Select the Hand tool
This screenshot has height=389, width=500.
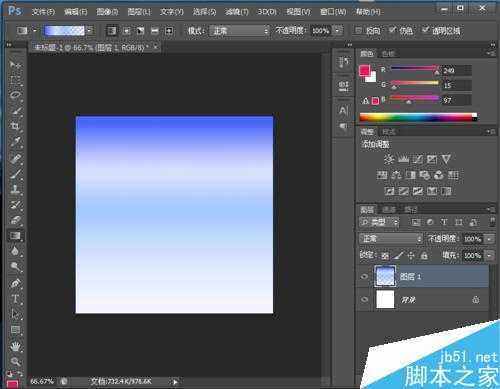15,346
